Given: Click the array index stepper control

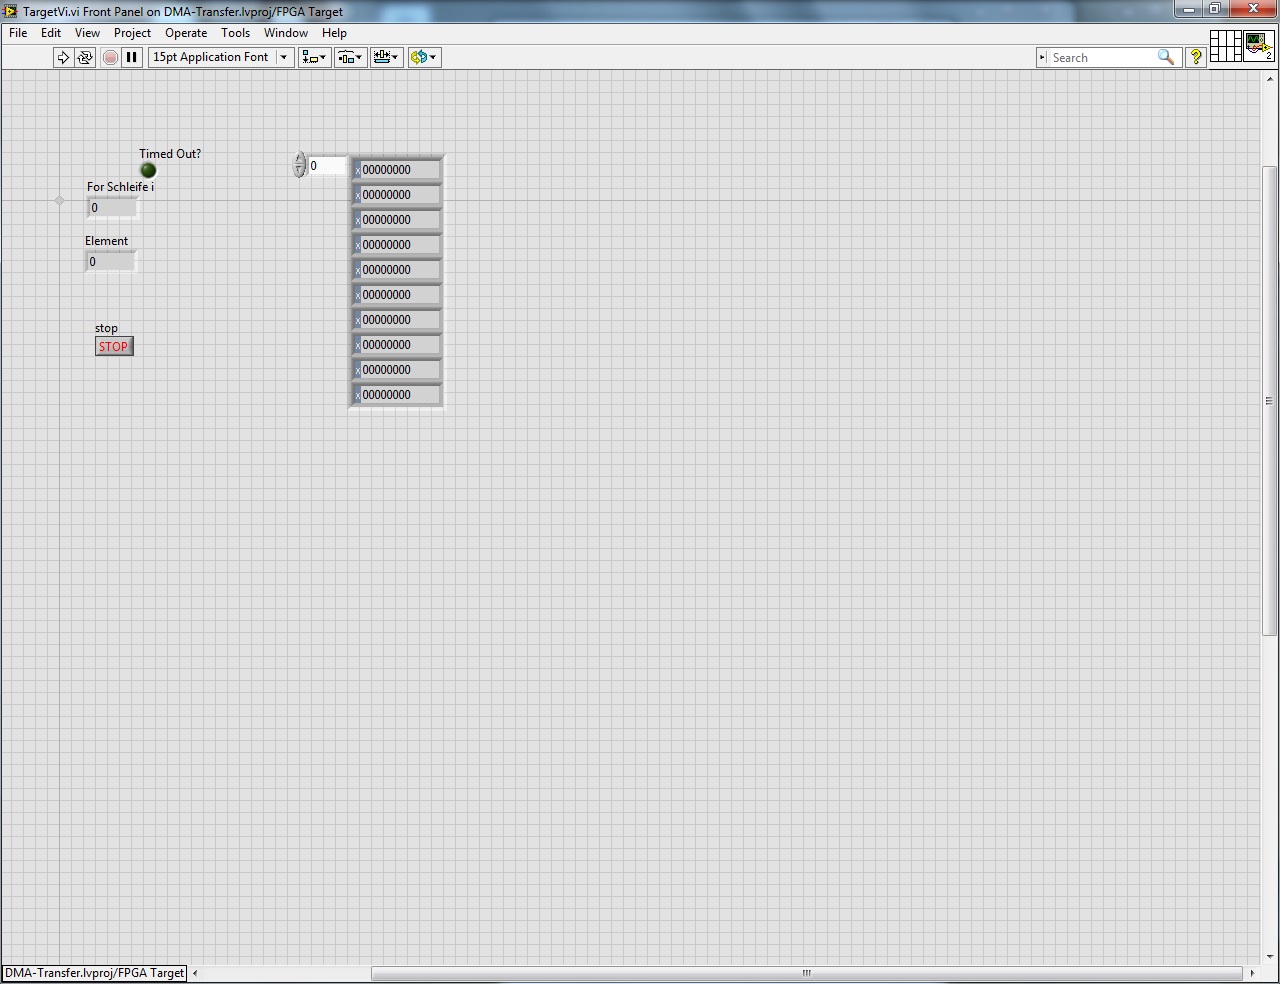Looking at the screenshot, I should click(x=299, y=165).
